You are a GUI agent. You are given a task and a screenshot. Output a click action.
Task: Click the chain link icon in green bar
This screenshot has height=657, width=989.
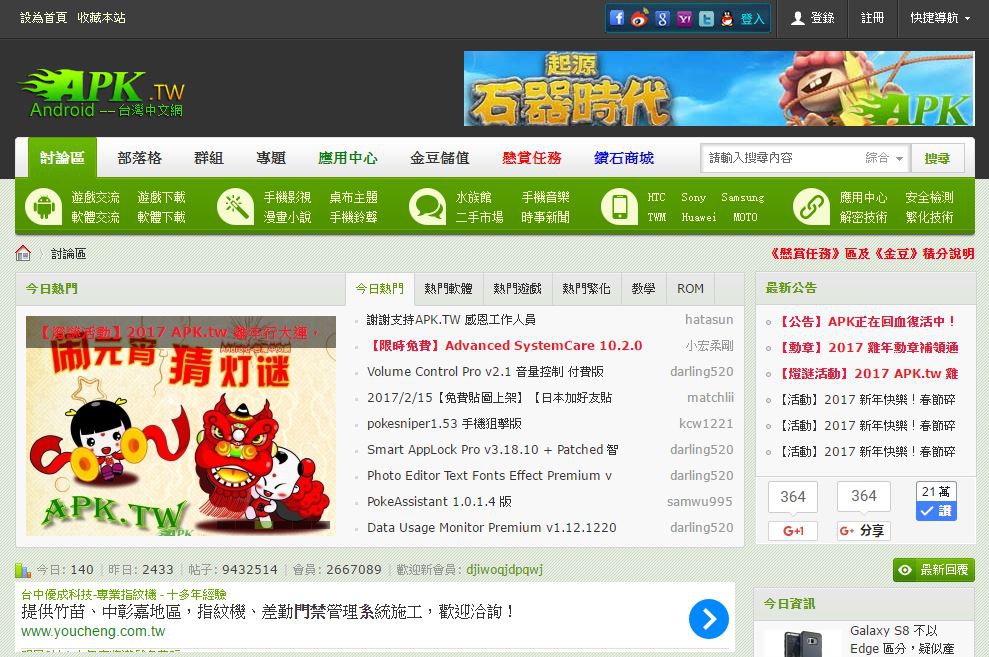point(811,207)
